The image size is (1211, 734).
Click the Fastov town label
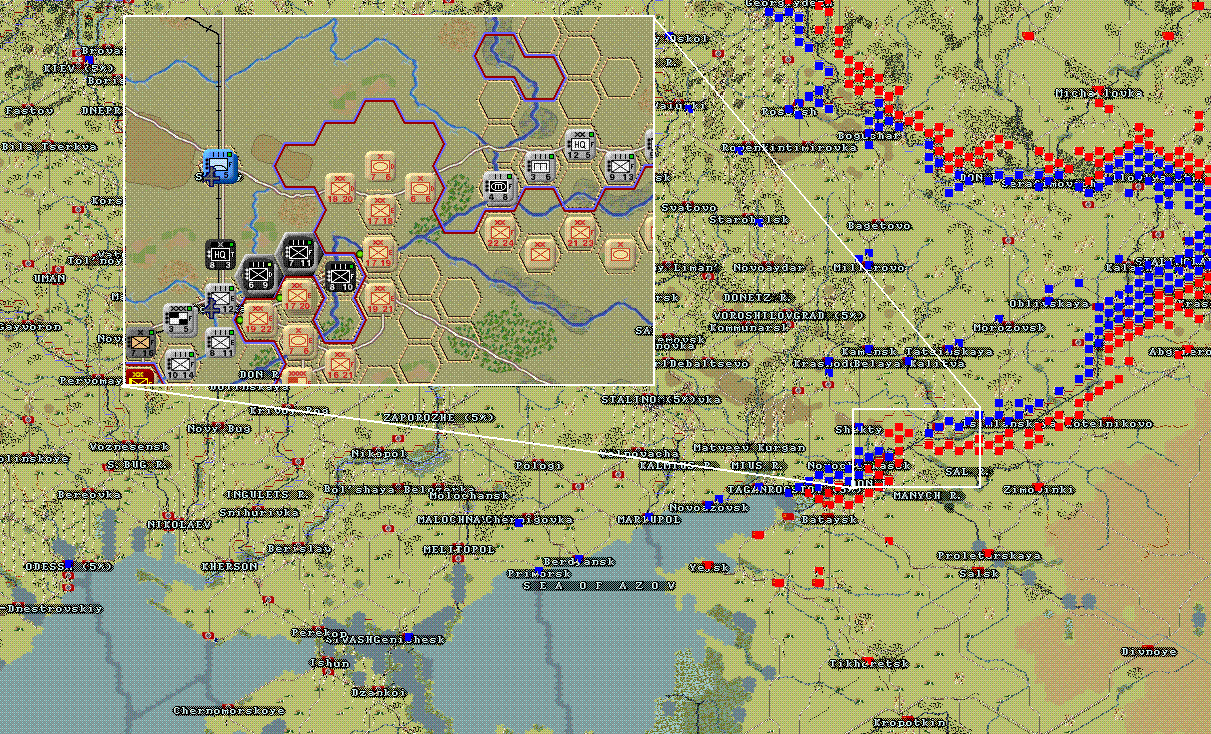(29, 111)
